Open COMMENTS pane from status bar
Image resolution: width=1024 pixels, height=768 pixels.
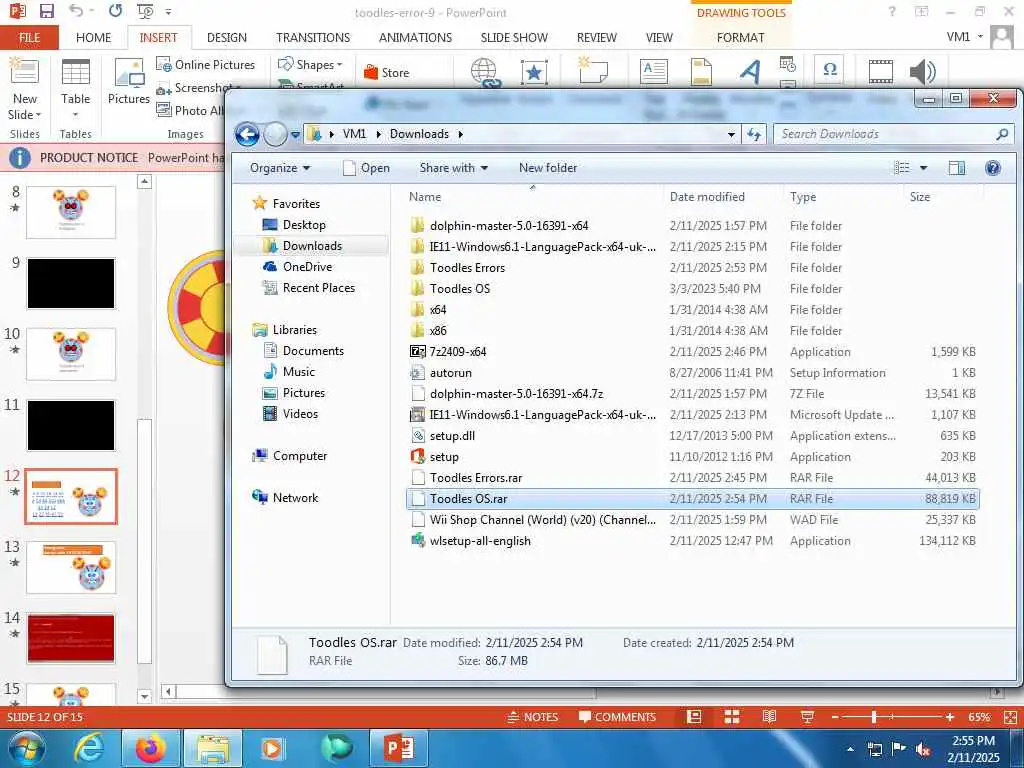pos(617,717)
